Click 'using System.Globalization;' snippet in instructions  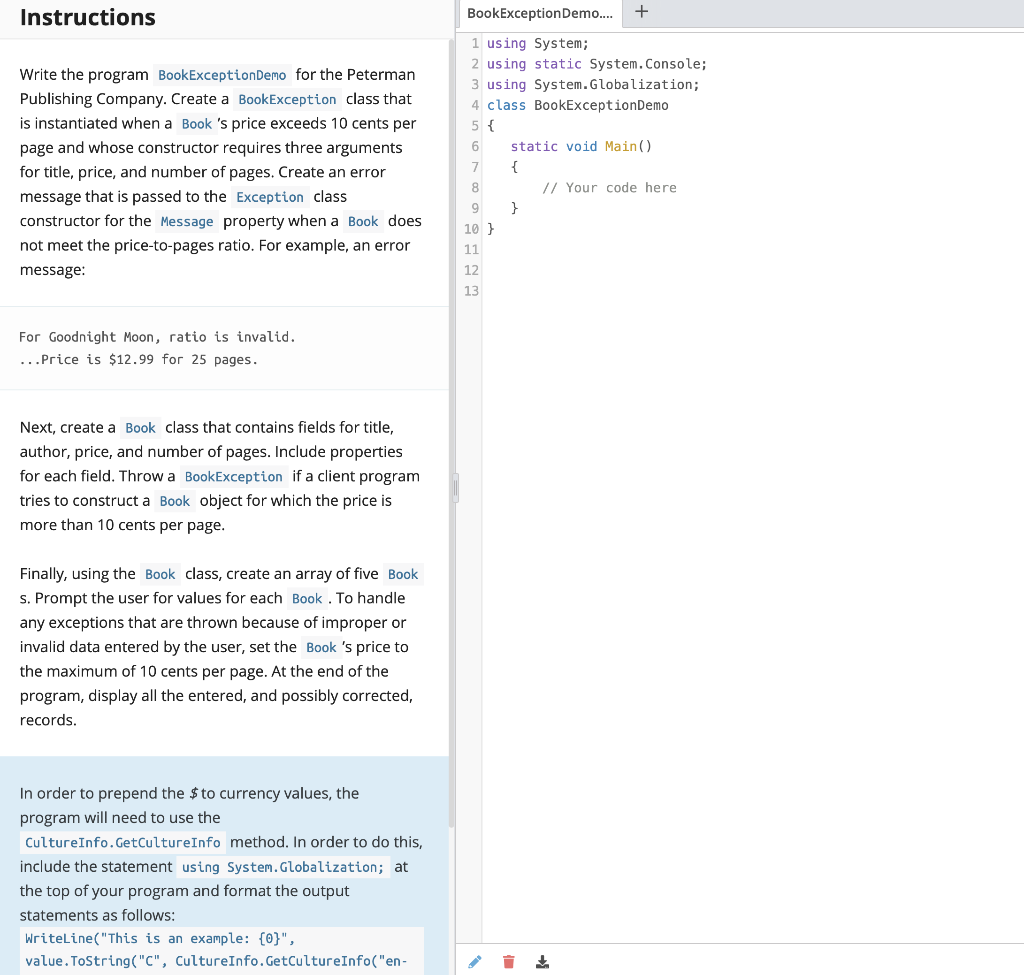(x=283, y=867)
